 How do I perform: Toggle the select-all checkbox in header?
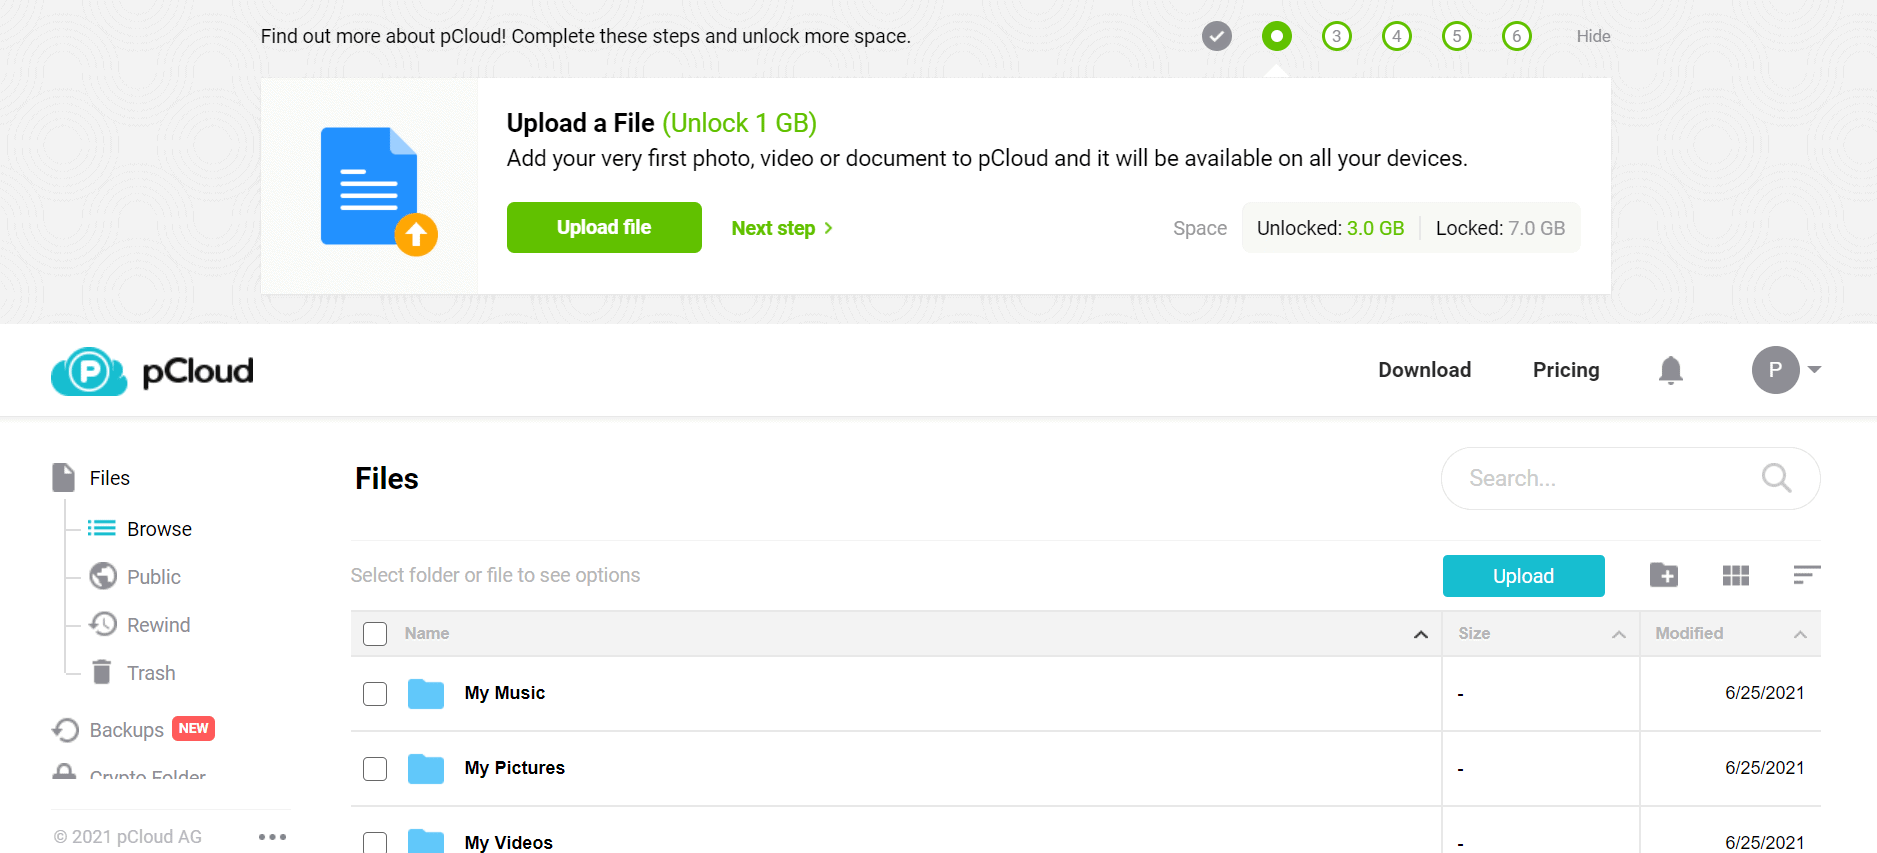(375, 634)
